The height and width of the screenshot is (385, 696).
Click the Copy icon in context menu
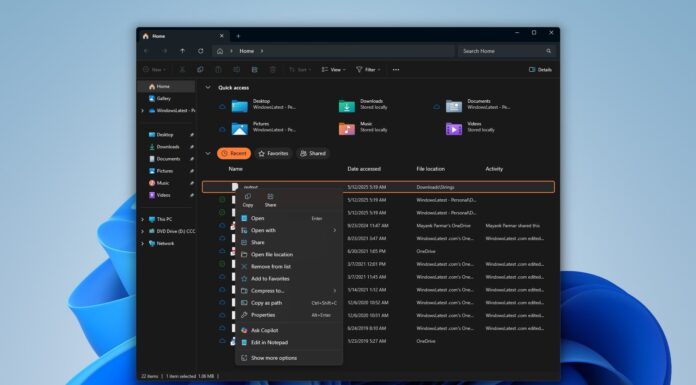[248, 200]
